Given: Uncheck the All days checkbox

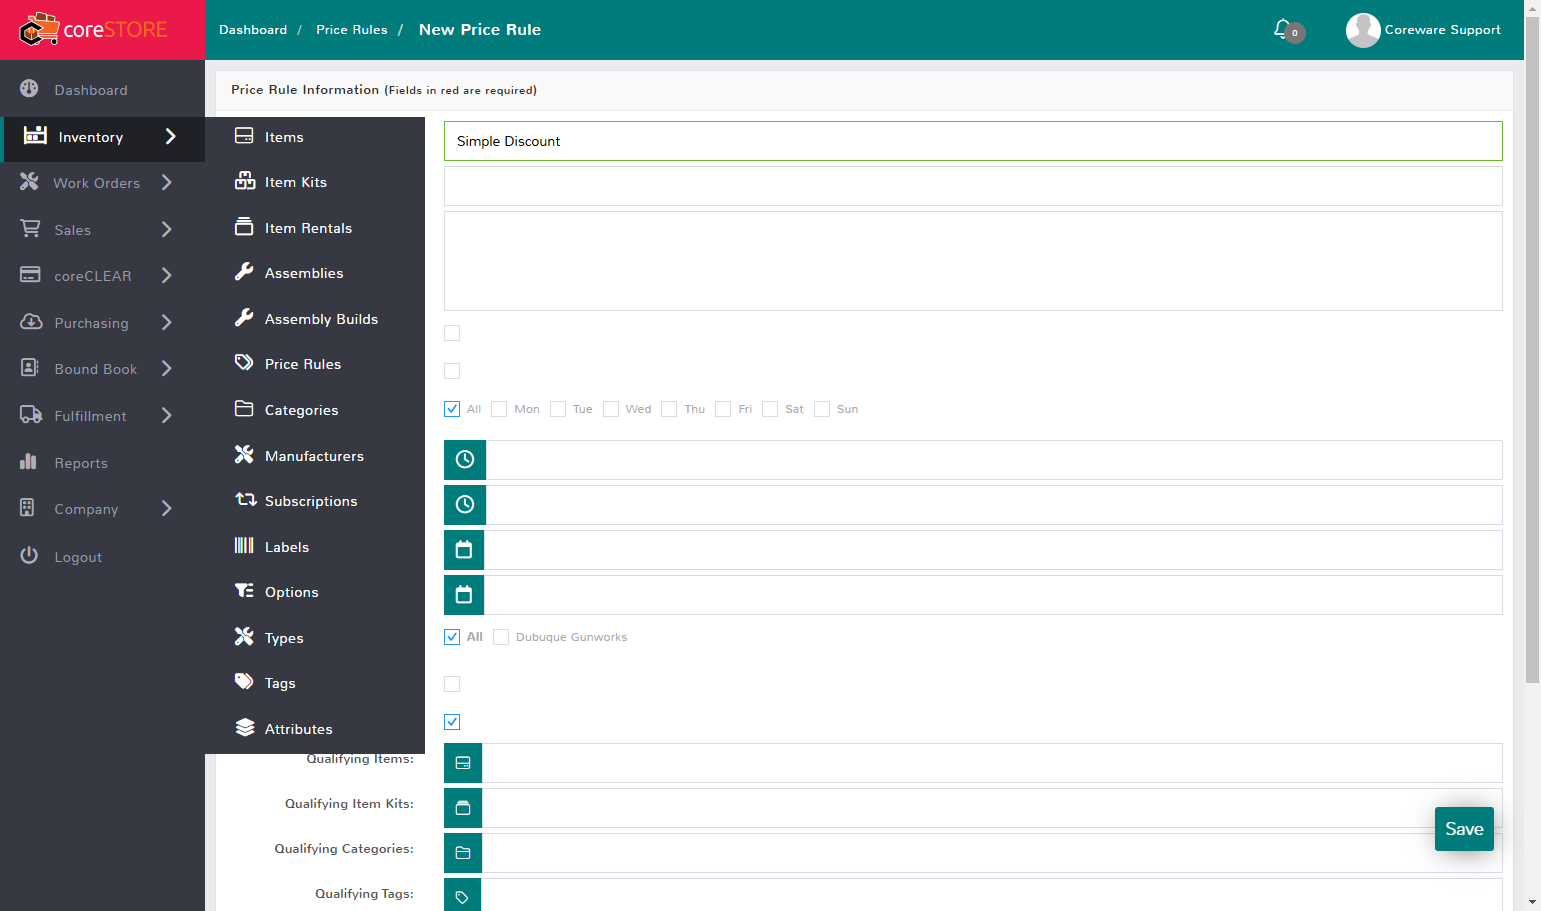Looking at the screenshot, I should [452, 409].
